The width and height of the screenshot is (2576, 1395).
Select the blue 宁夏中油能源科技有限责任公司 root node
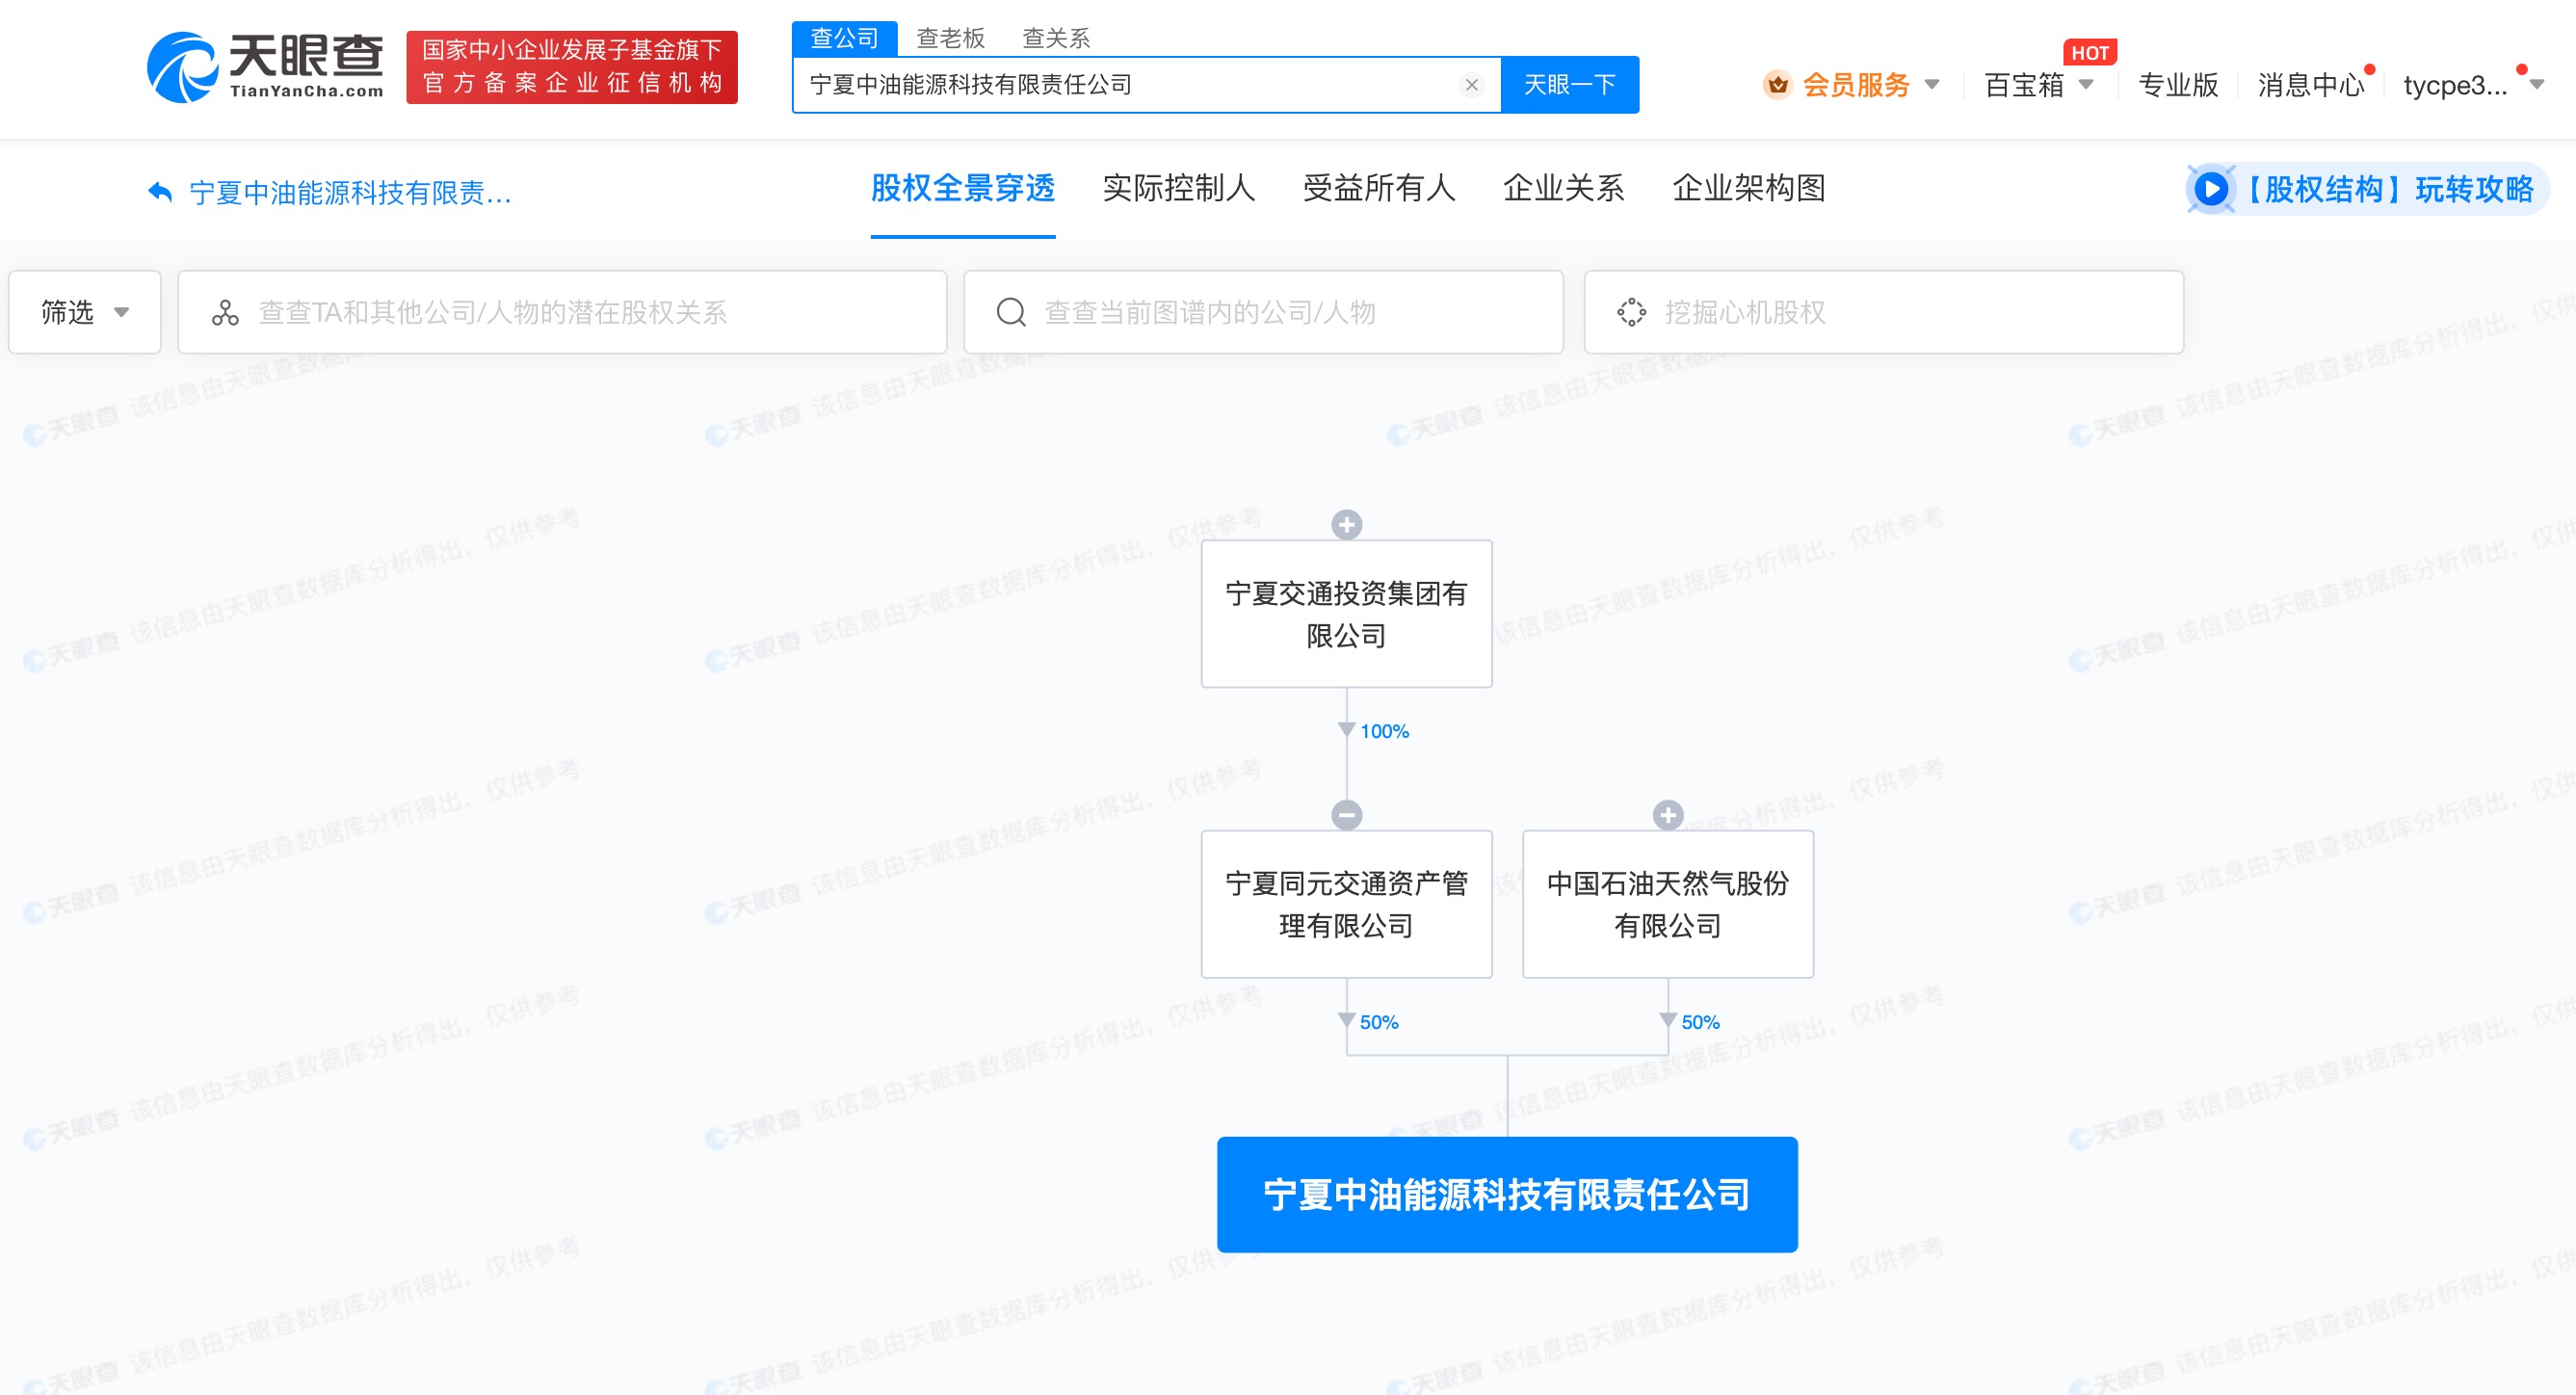pyautogui.click(x=1506, y=1194)
